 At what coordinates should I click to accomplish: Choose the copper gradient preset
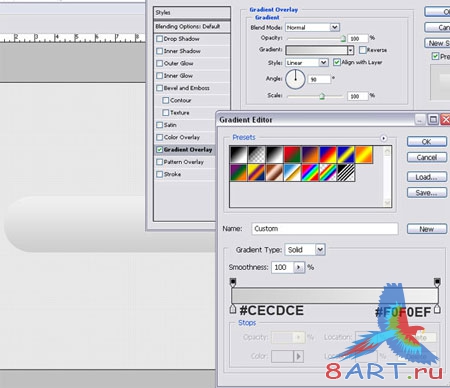tap(274, 173)
